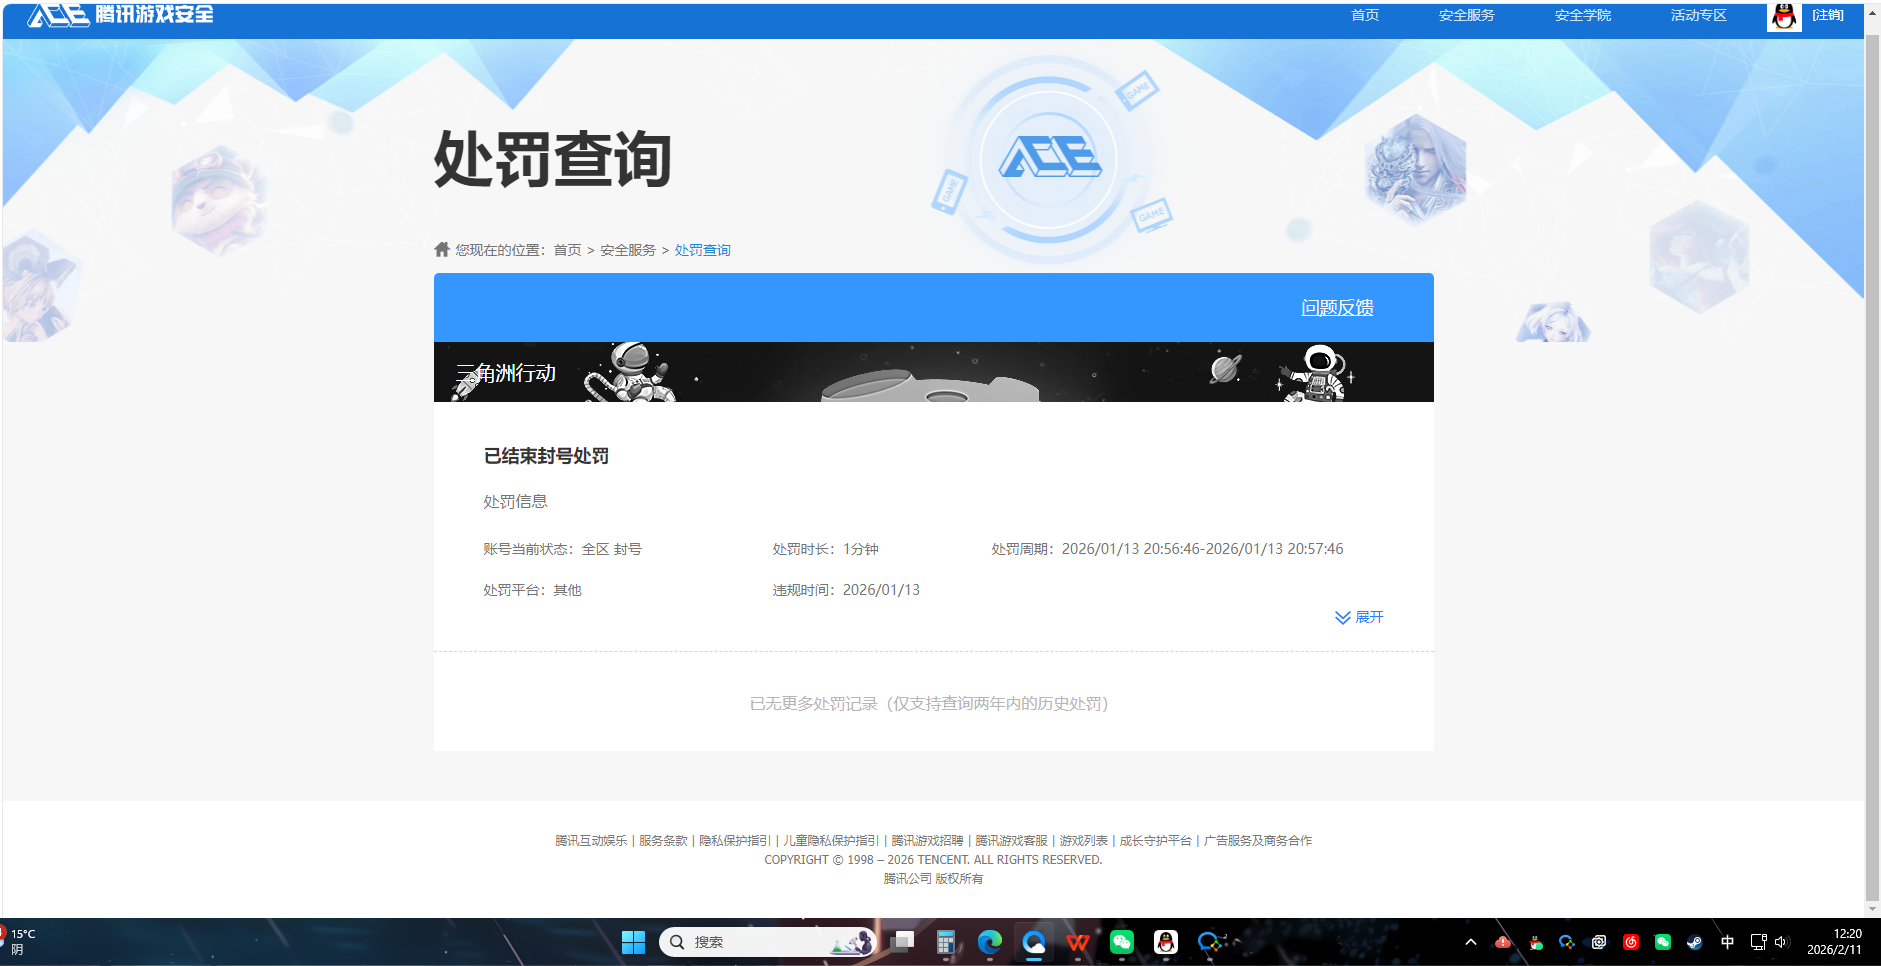The height and width of the screenshot is (966, 1881).
Task: Expand the punishment record with 展开
Action: (1358, 617)
